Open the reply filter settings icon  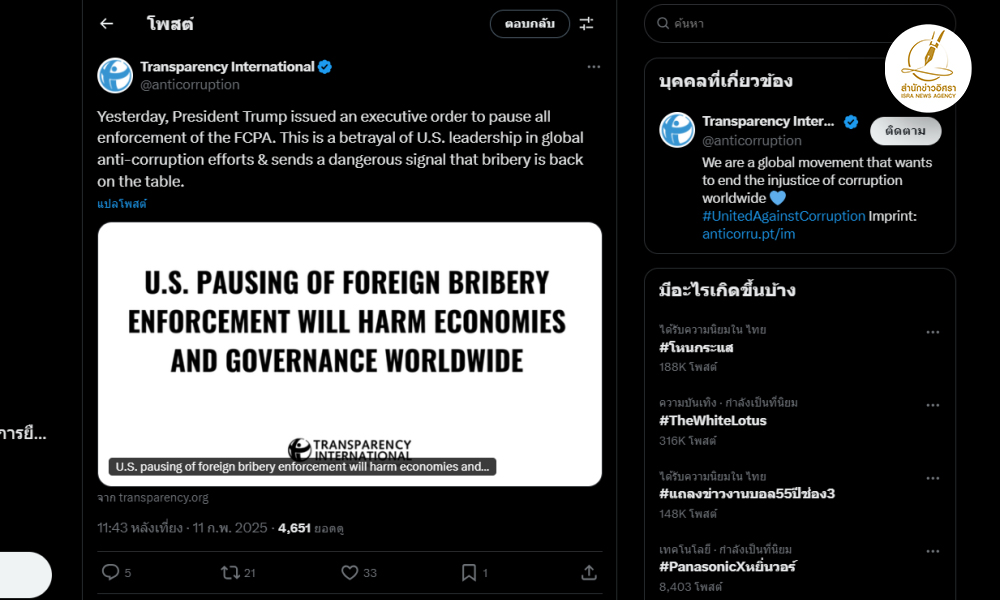(x=587, y=24)
